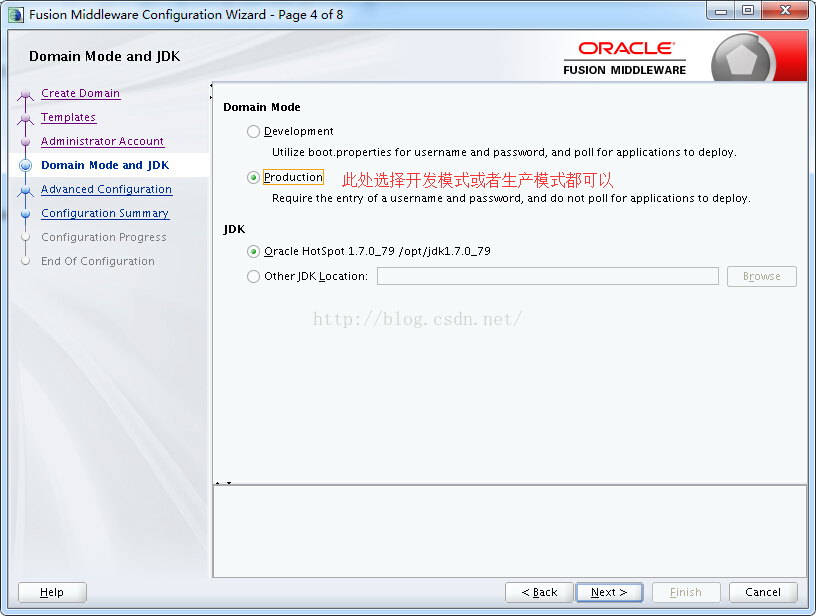The height and width of the screenshot is (616, 816).
Task: Go to the Create Domain step
Action: [81, 93]
